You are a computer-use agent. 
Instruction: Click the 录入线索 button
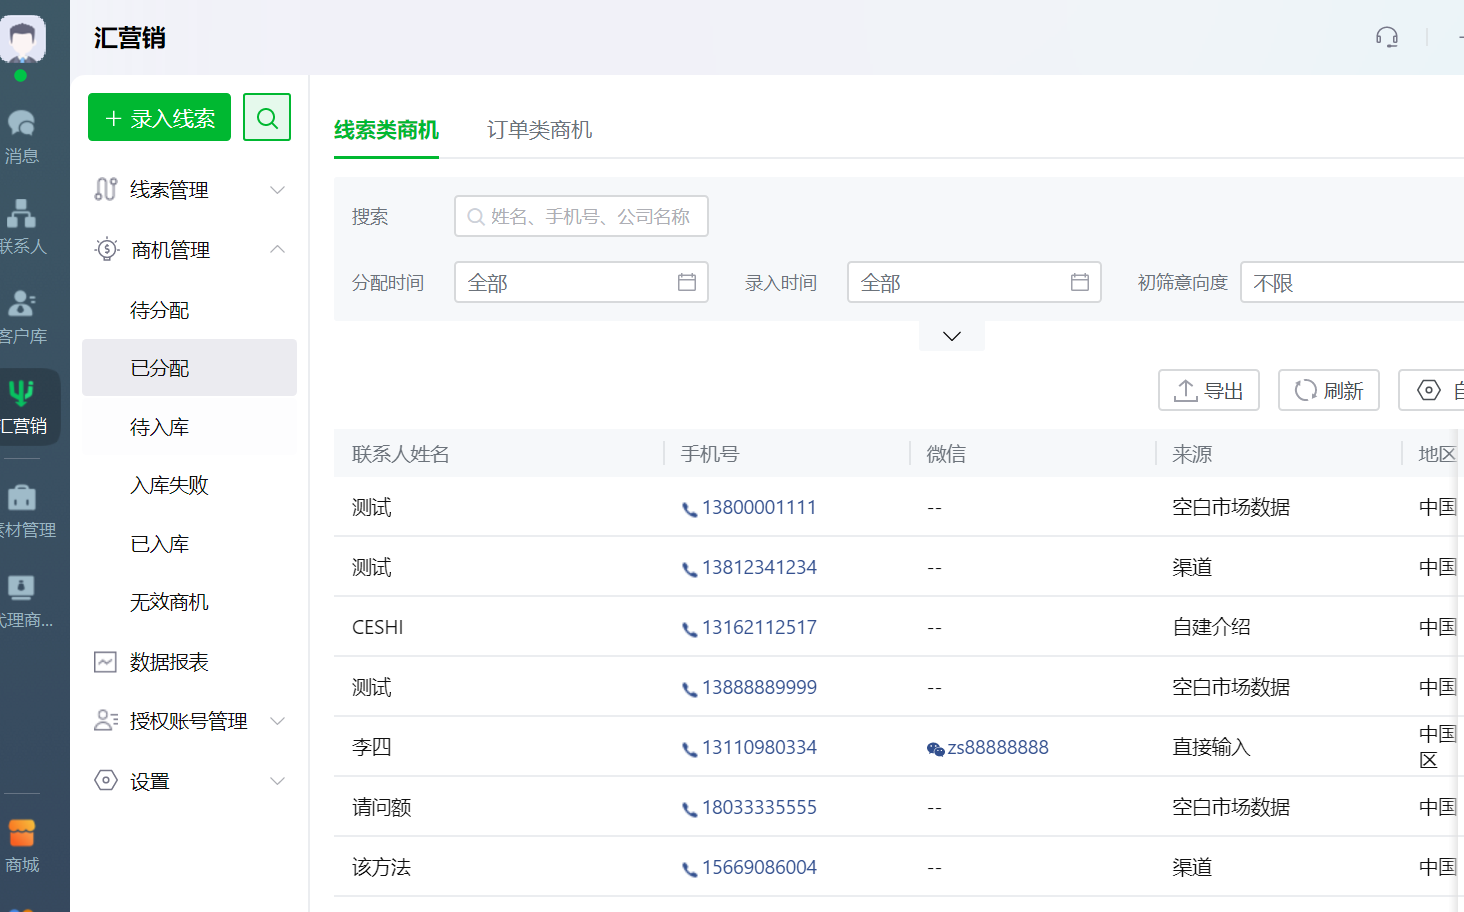point(159,118)
